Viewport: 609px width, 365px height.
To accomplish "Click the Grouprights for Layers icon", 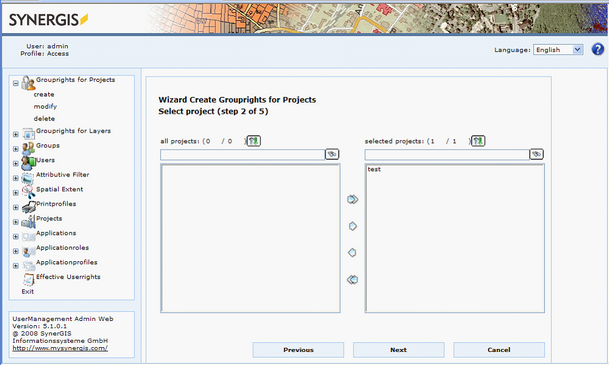I will 28,134.
